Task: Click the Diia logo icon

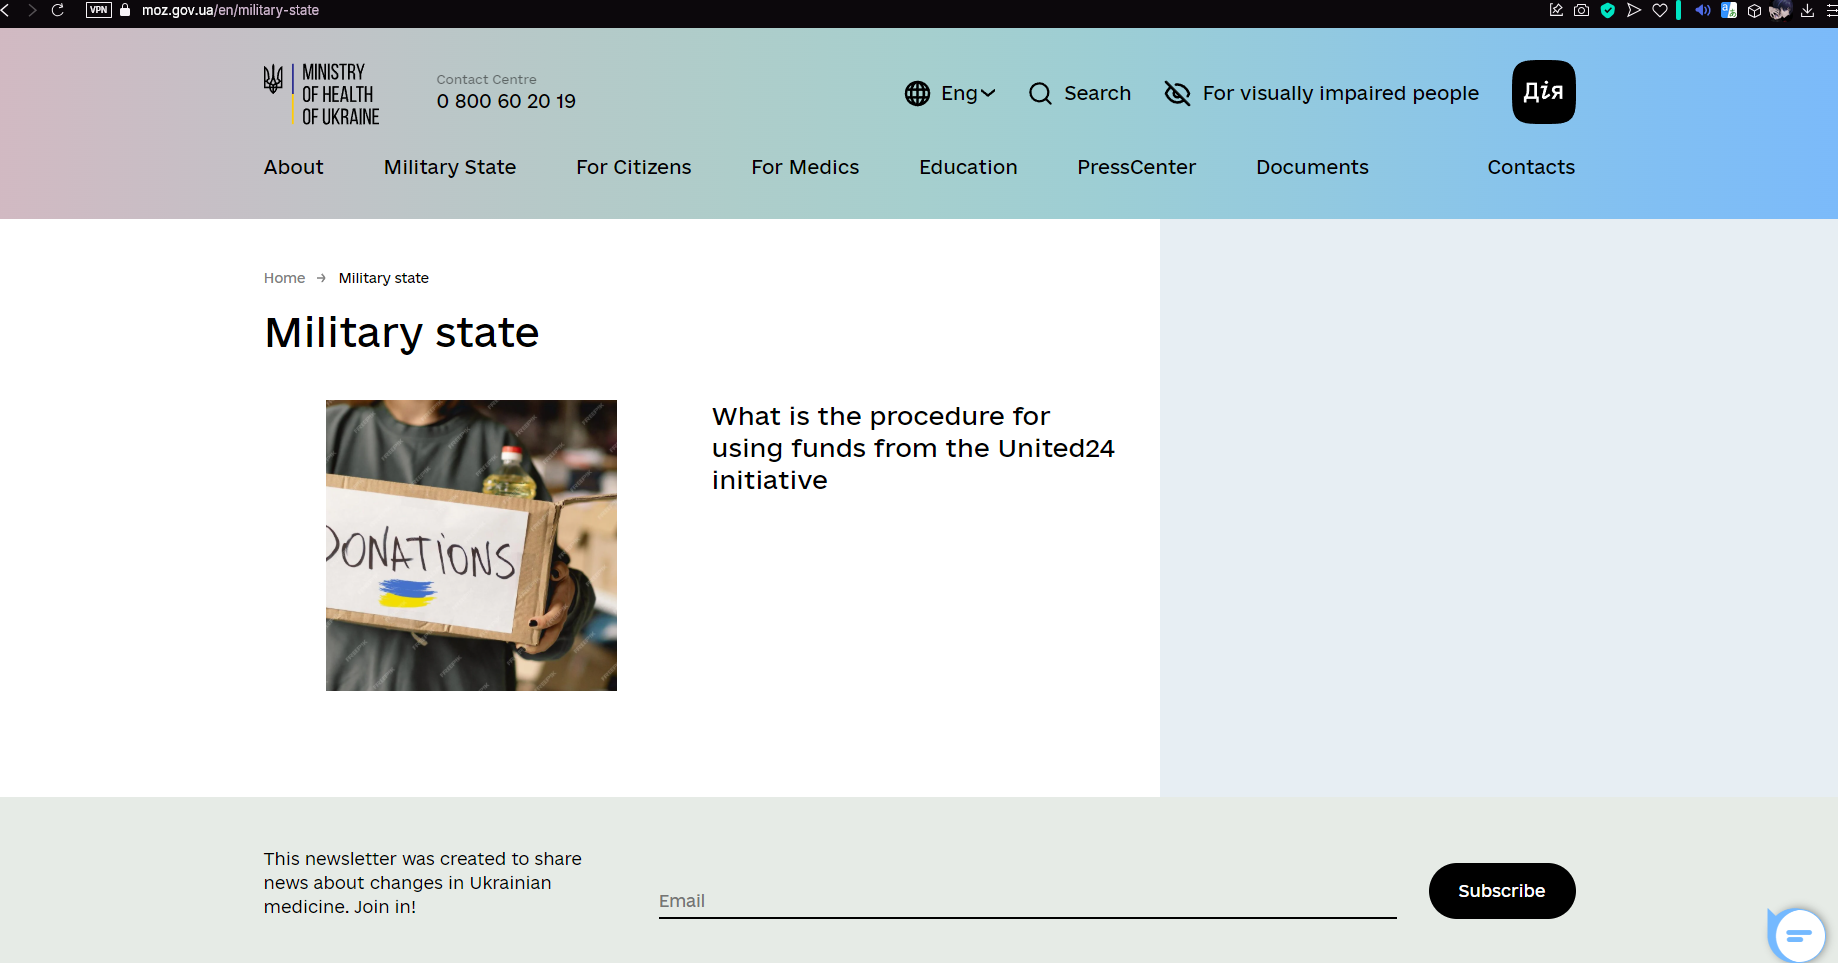Action: pyautogui.click(x=1543, y=92)
